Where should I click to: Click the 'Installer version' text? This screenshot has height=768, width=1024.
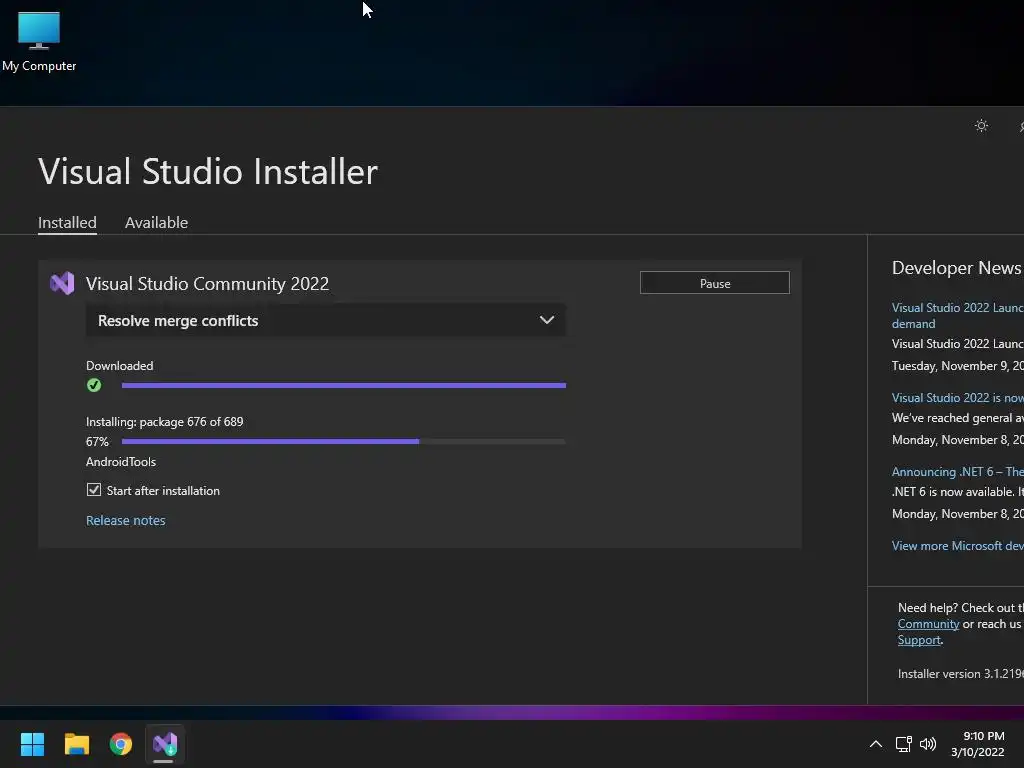[961, 673]
